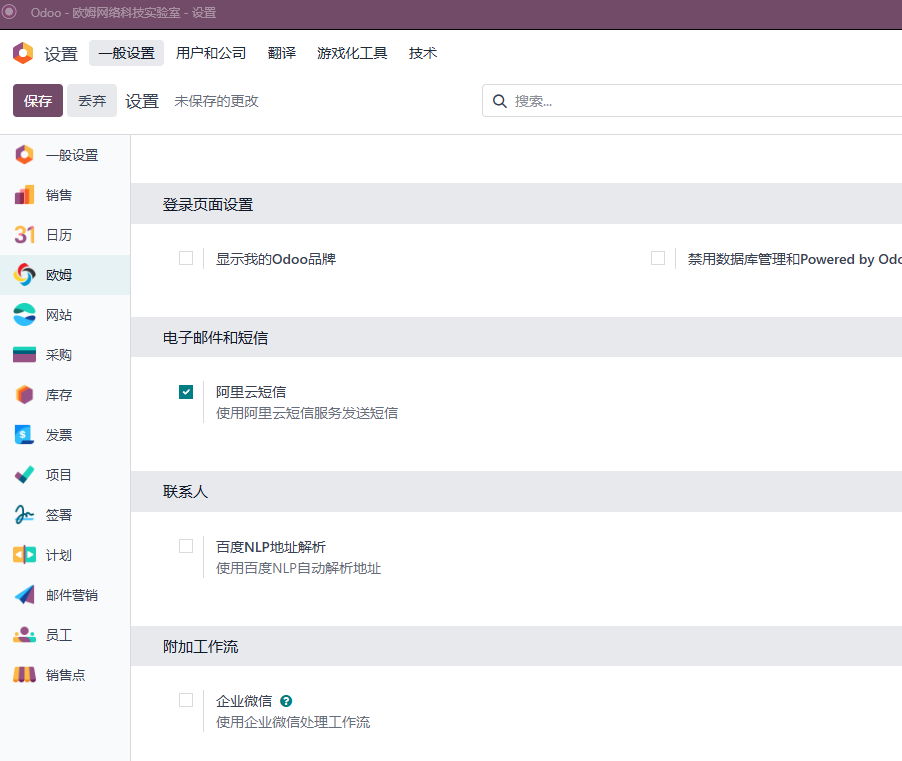Click 项目 label in sidebar
Image resolution: width=902 pixels, height=761 pixels.
[x=59, y=475]
